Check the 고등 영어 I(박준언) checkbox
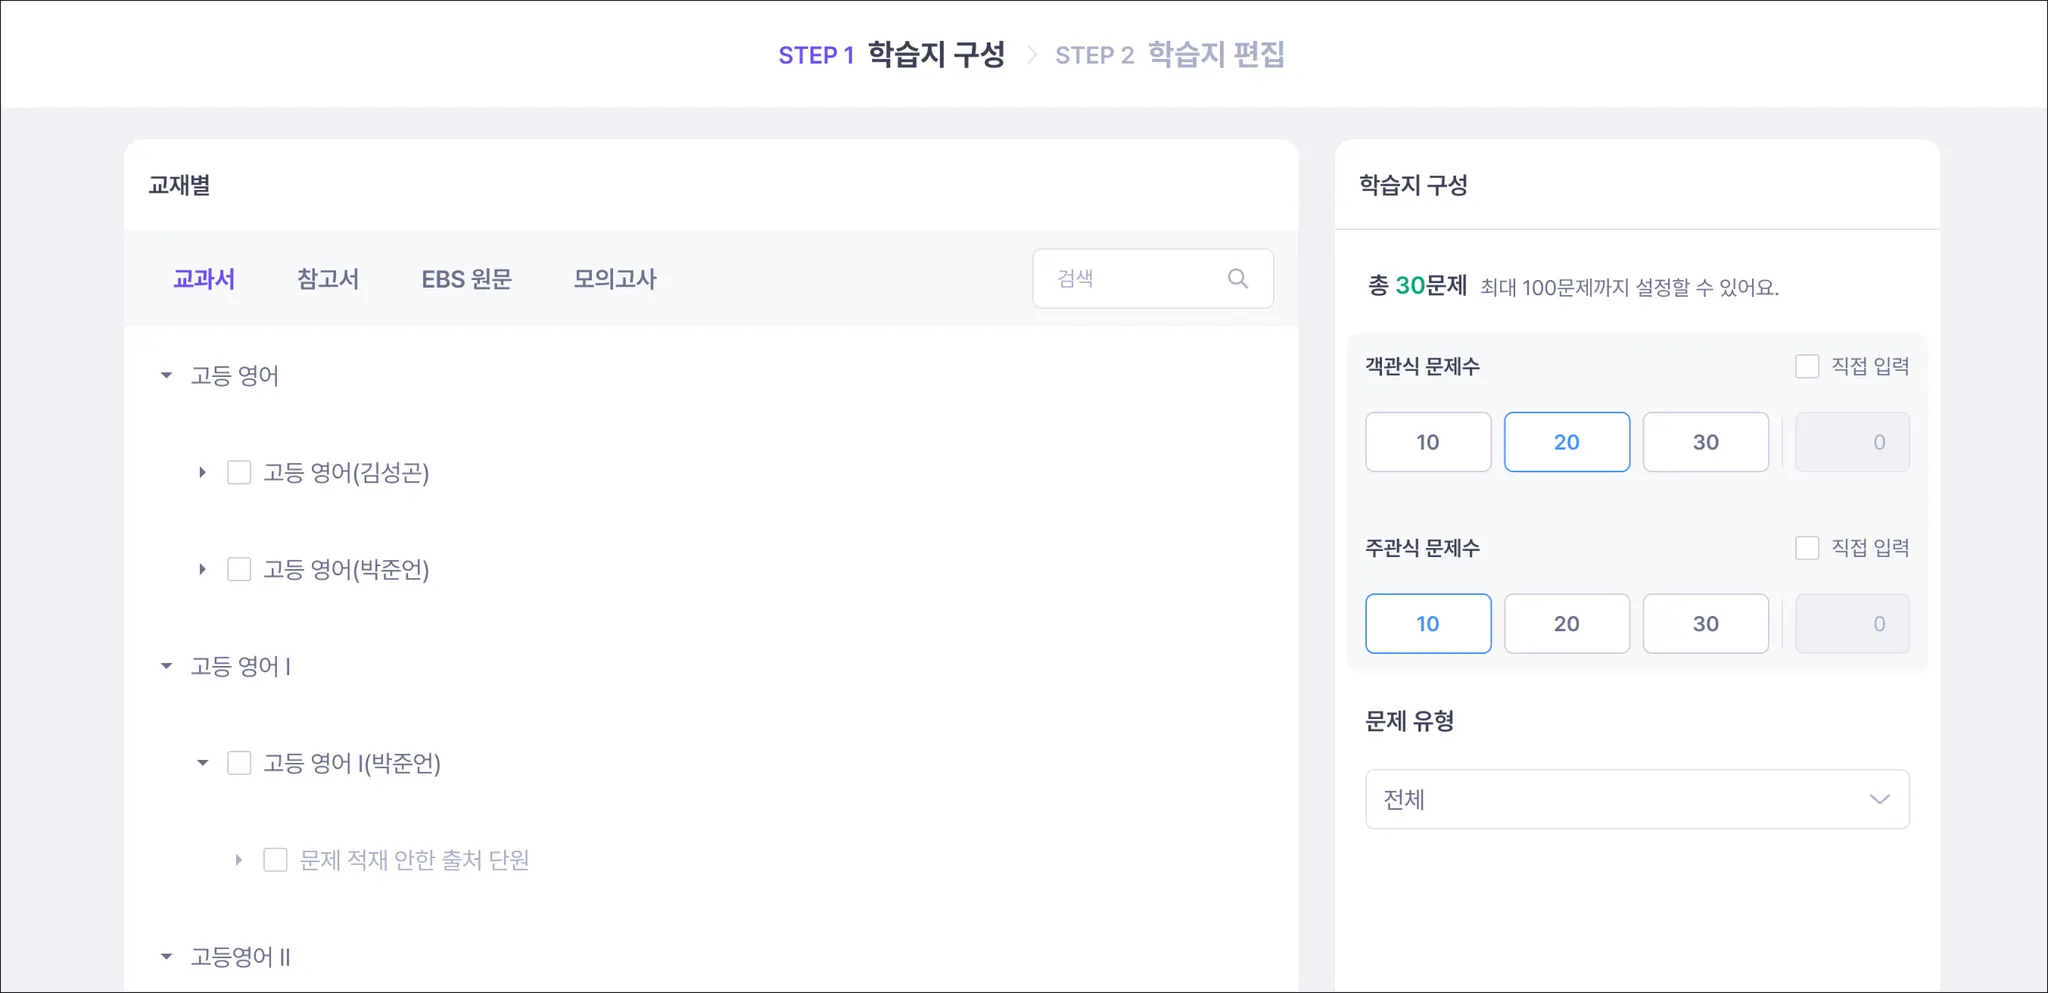 239,764
